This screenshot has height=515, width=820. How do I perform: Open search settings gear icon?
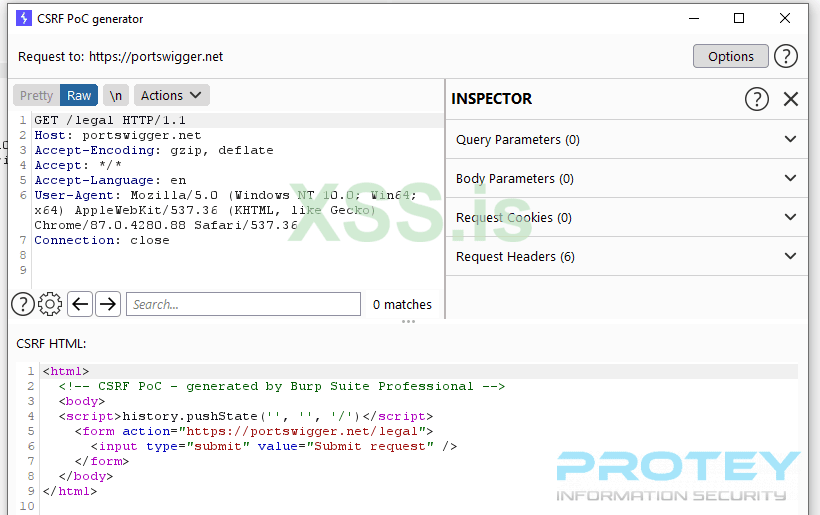[50, 304]
